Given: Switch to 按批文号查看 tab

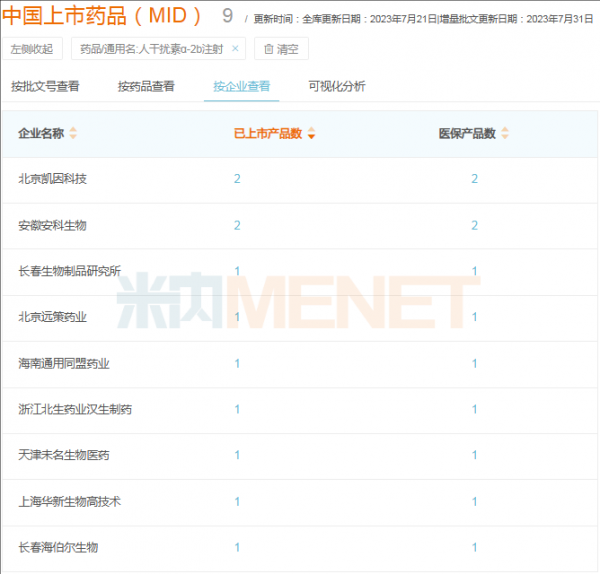Looking at the screenshot, I should point(45,86).
